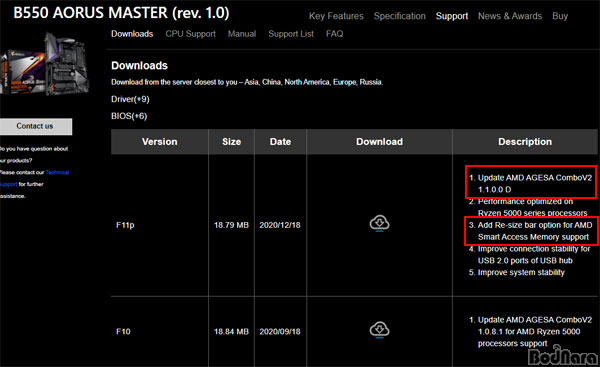Image resolution: width=600 pixels, height=367 pixels.
Task: Open the Key Features tab
Action: click(336, 16)
